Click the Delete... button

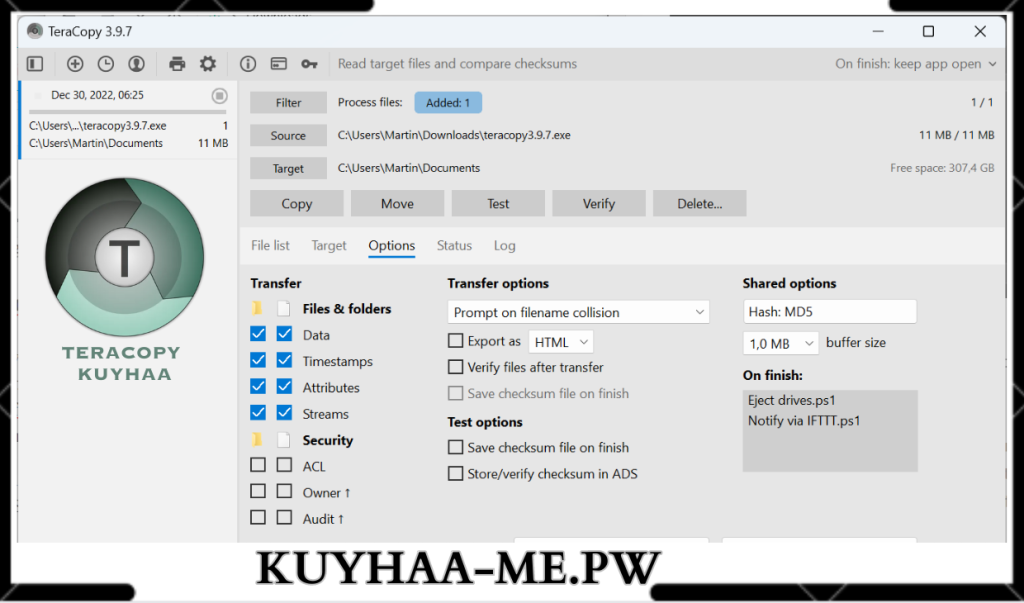pos(699,204)
